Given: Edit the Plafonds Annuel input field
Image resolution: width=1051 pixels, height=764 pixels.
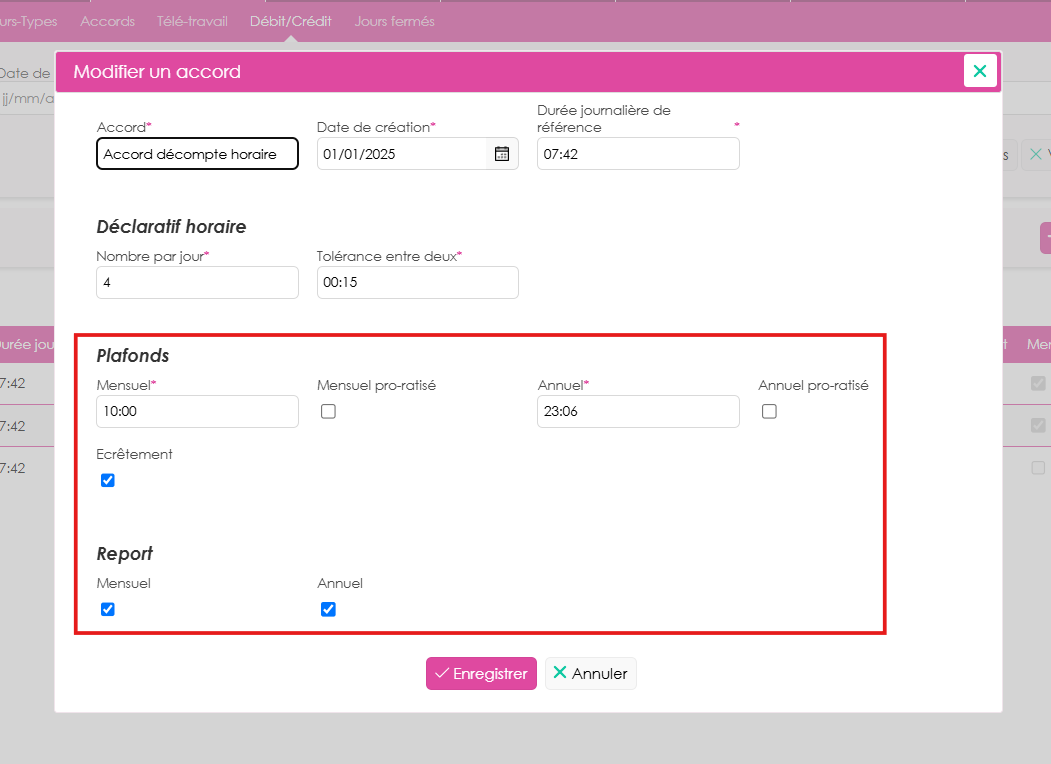Looking at the screenshot, I should pyautogui.click(x=638, y=411).
